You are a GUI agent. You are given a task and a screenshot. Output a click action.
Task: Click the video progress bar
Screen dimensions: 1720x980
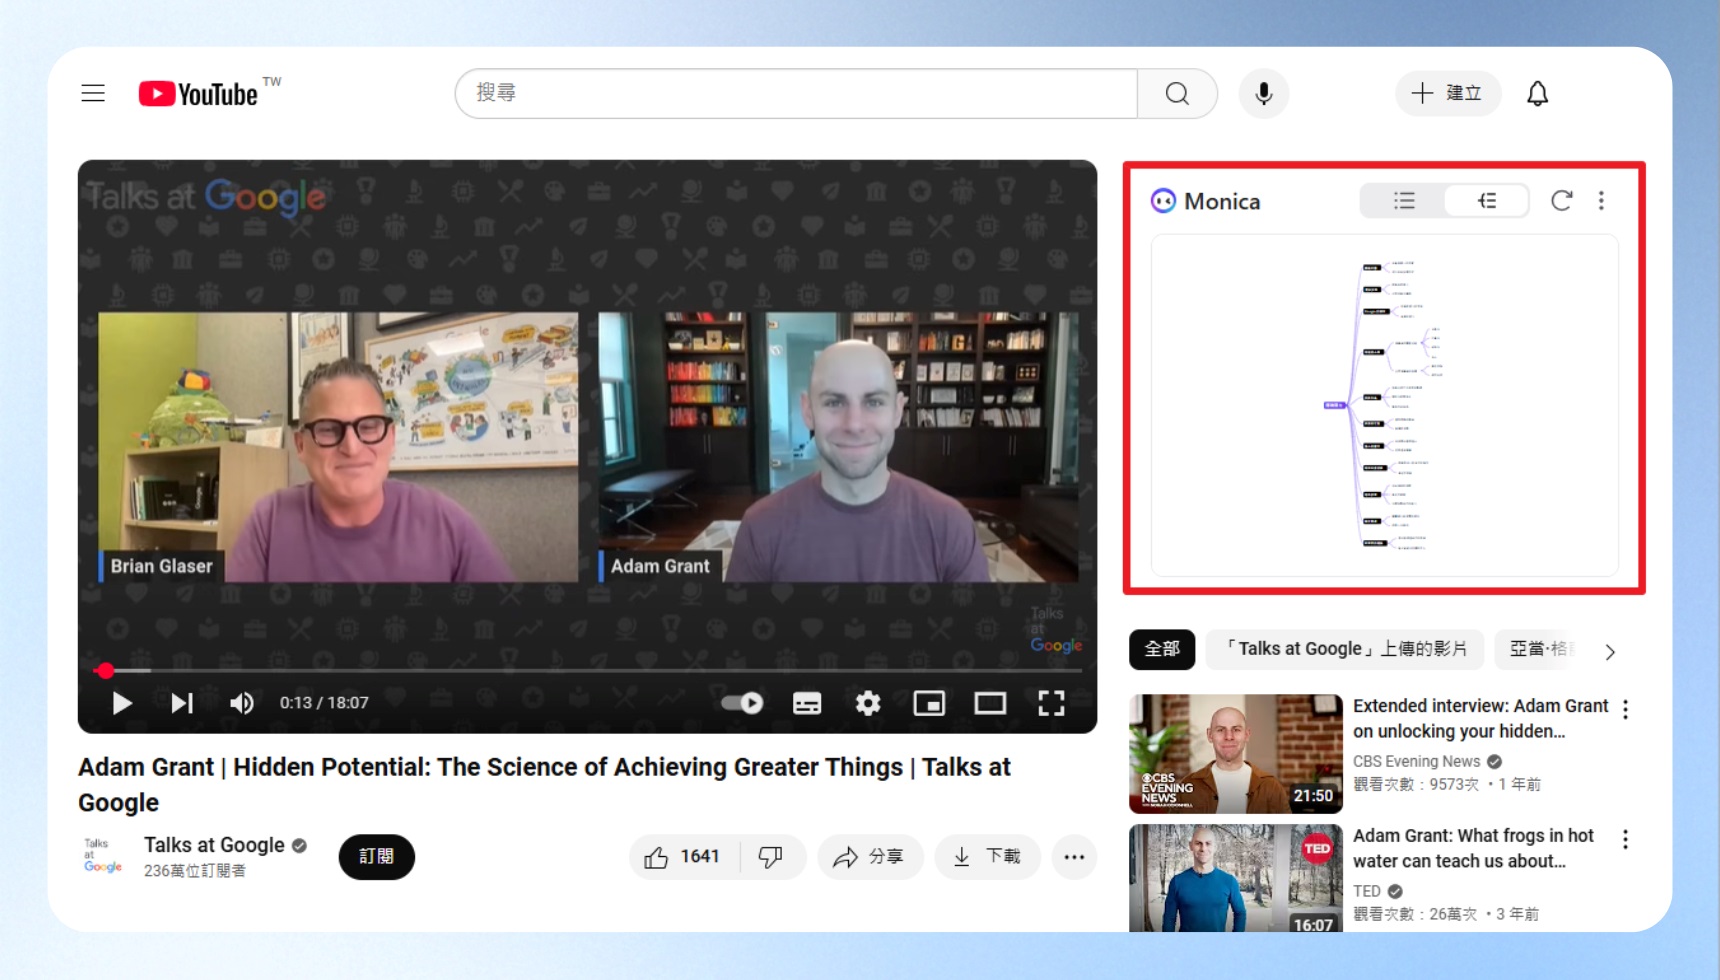pyautogui.click(x=587, y=670)
